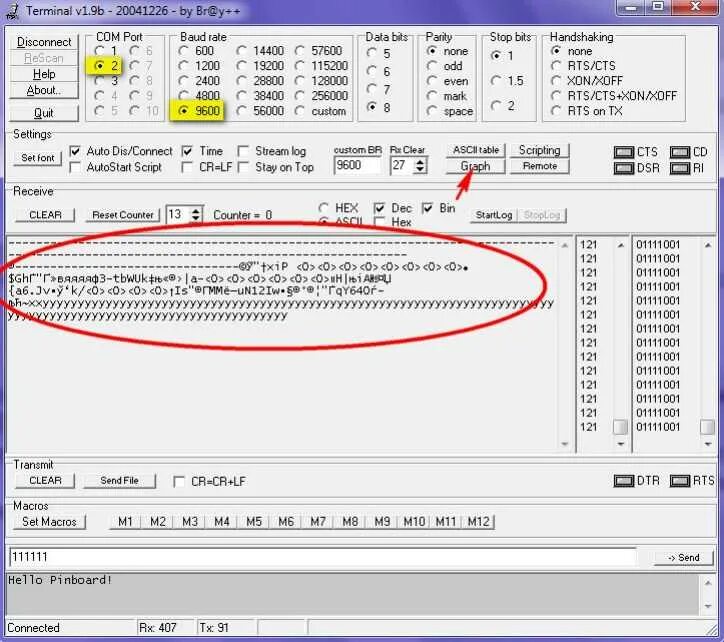Open the Graph window
Screen dimensions: 724x642
[476, 166]
